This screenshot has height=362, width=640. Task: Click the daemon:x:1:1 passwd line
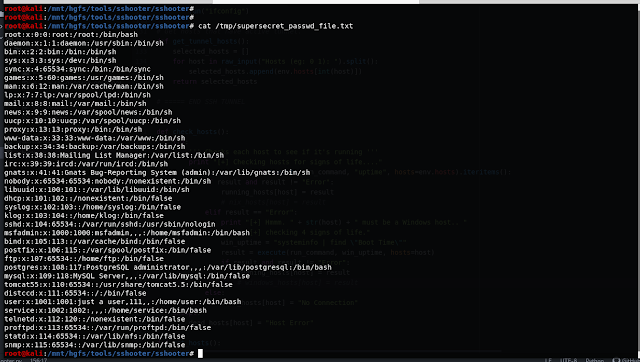[84, 43]
